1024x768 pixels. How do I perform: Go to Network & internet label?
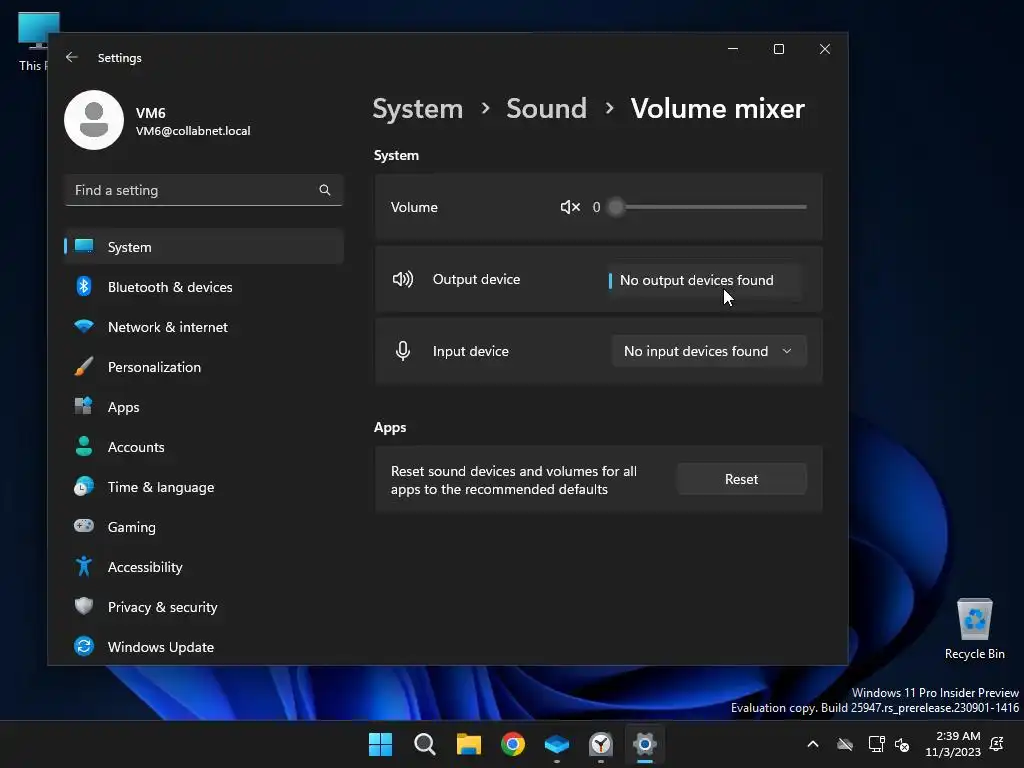168,327
